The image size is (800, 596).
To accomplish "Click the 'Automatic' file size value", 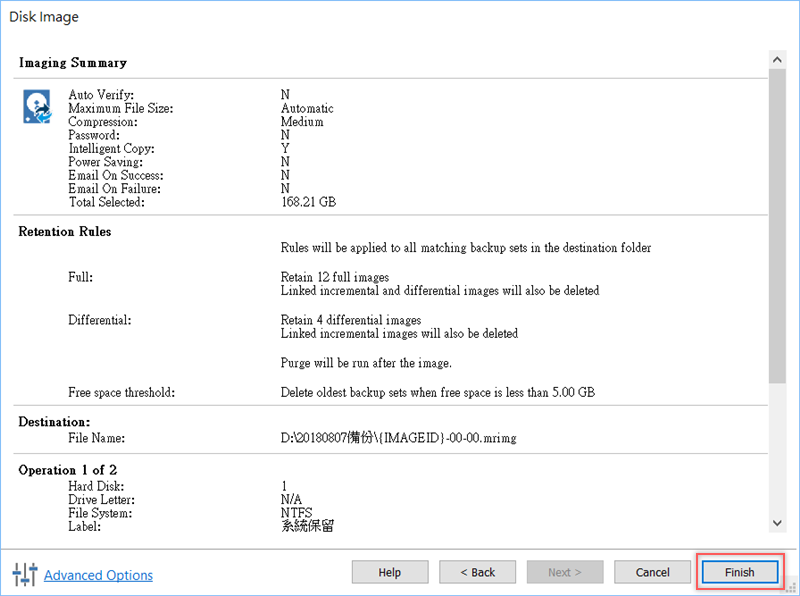I will click(x=307, y=108).
